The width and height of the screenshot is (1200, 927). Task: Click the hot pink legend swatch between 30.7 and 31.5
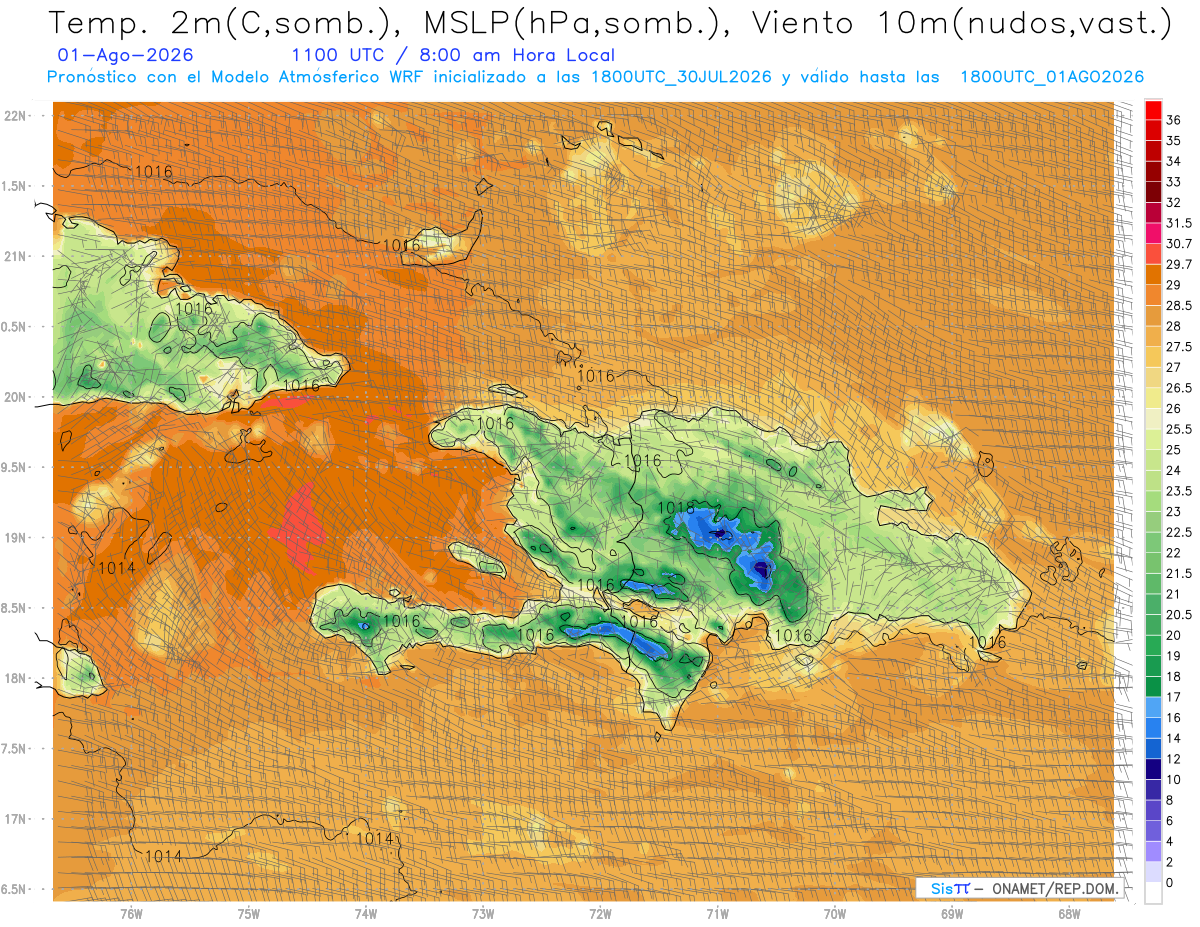(x=1153, y=234)
